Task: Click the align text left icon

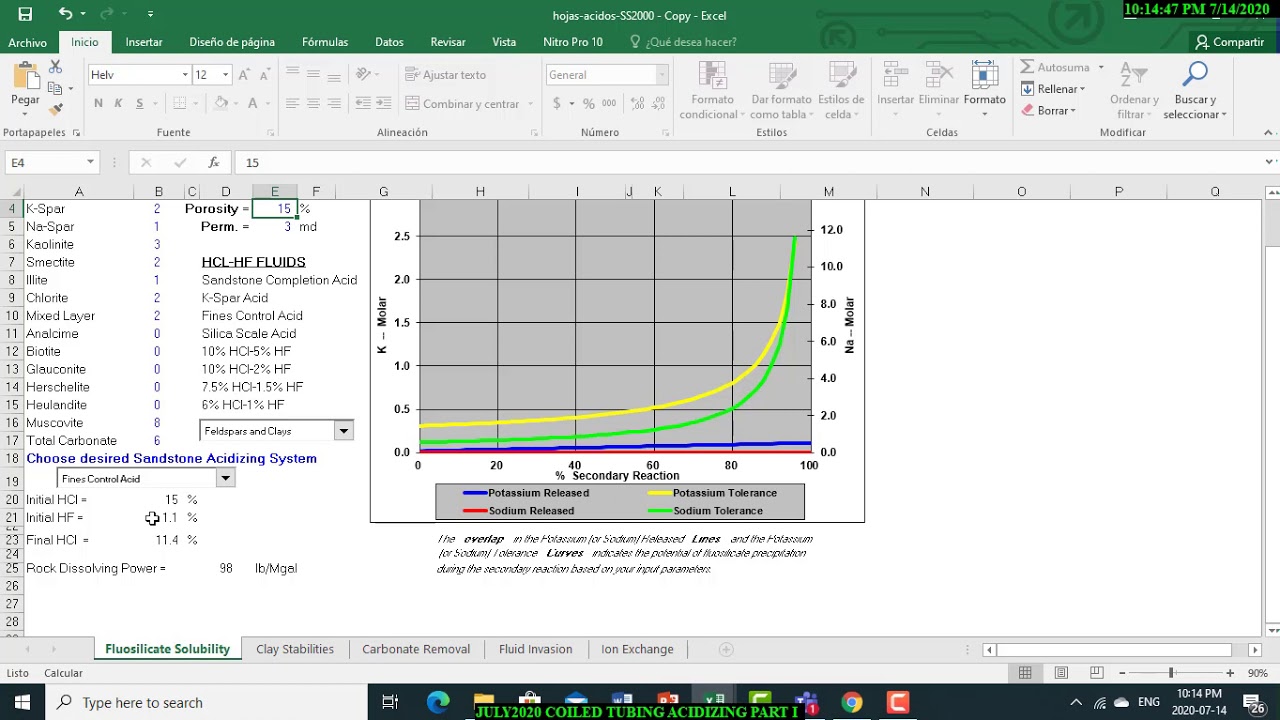Action: coord(292,103)
